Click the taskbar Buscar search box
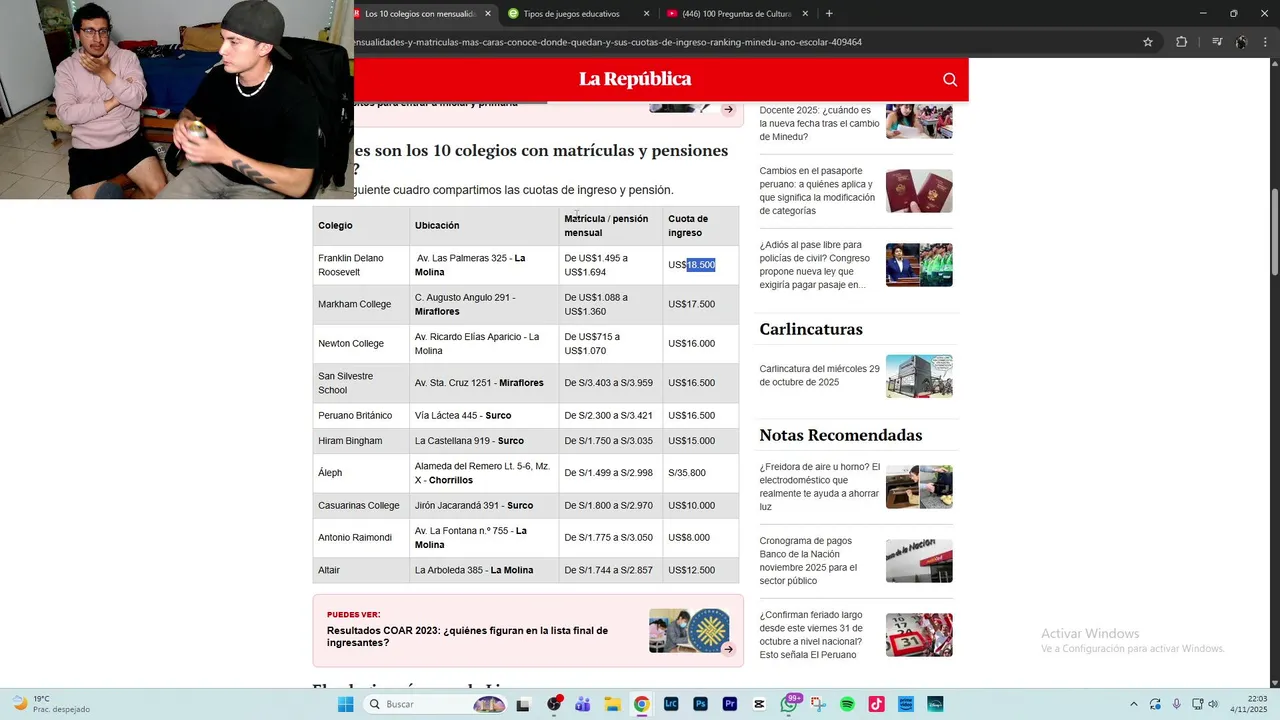This screenshot has width=1280, height=720. (436, 704)
